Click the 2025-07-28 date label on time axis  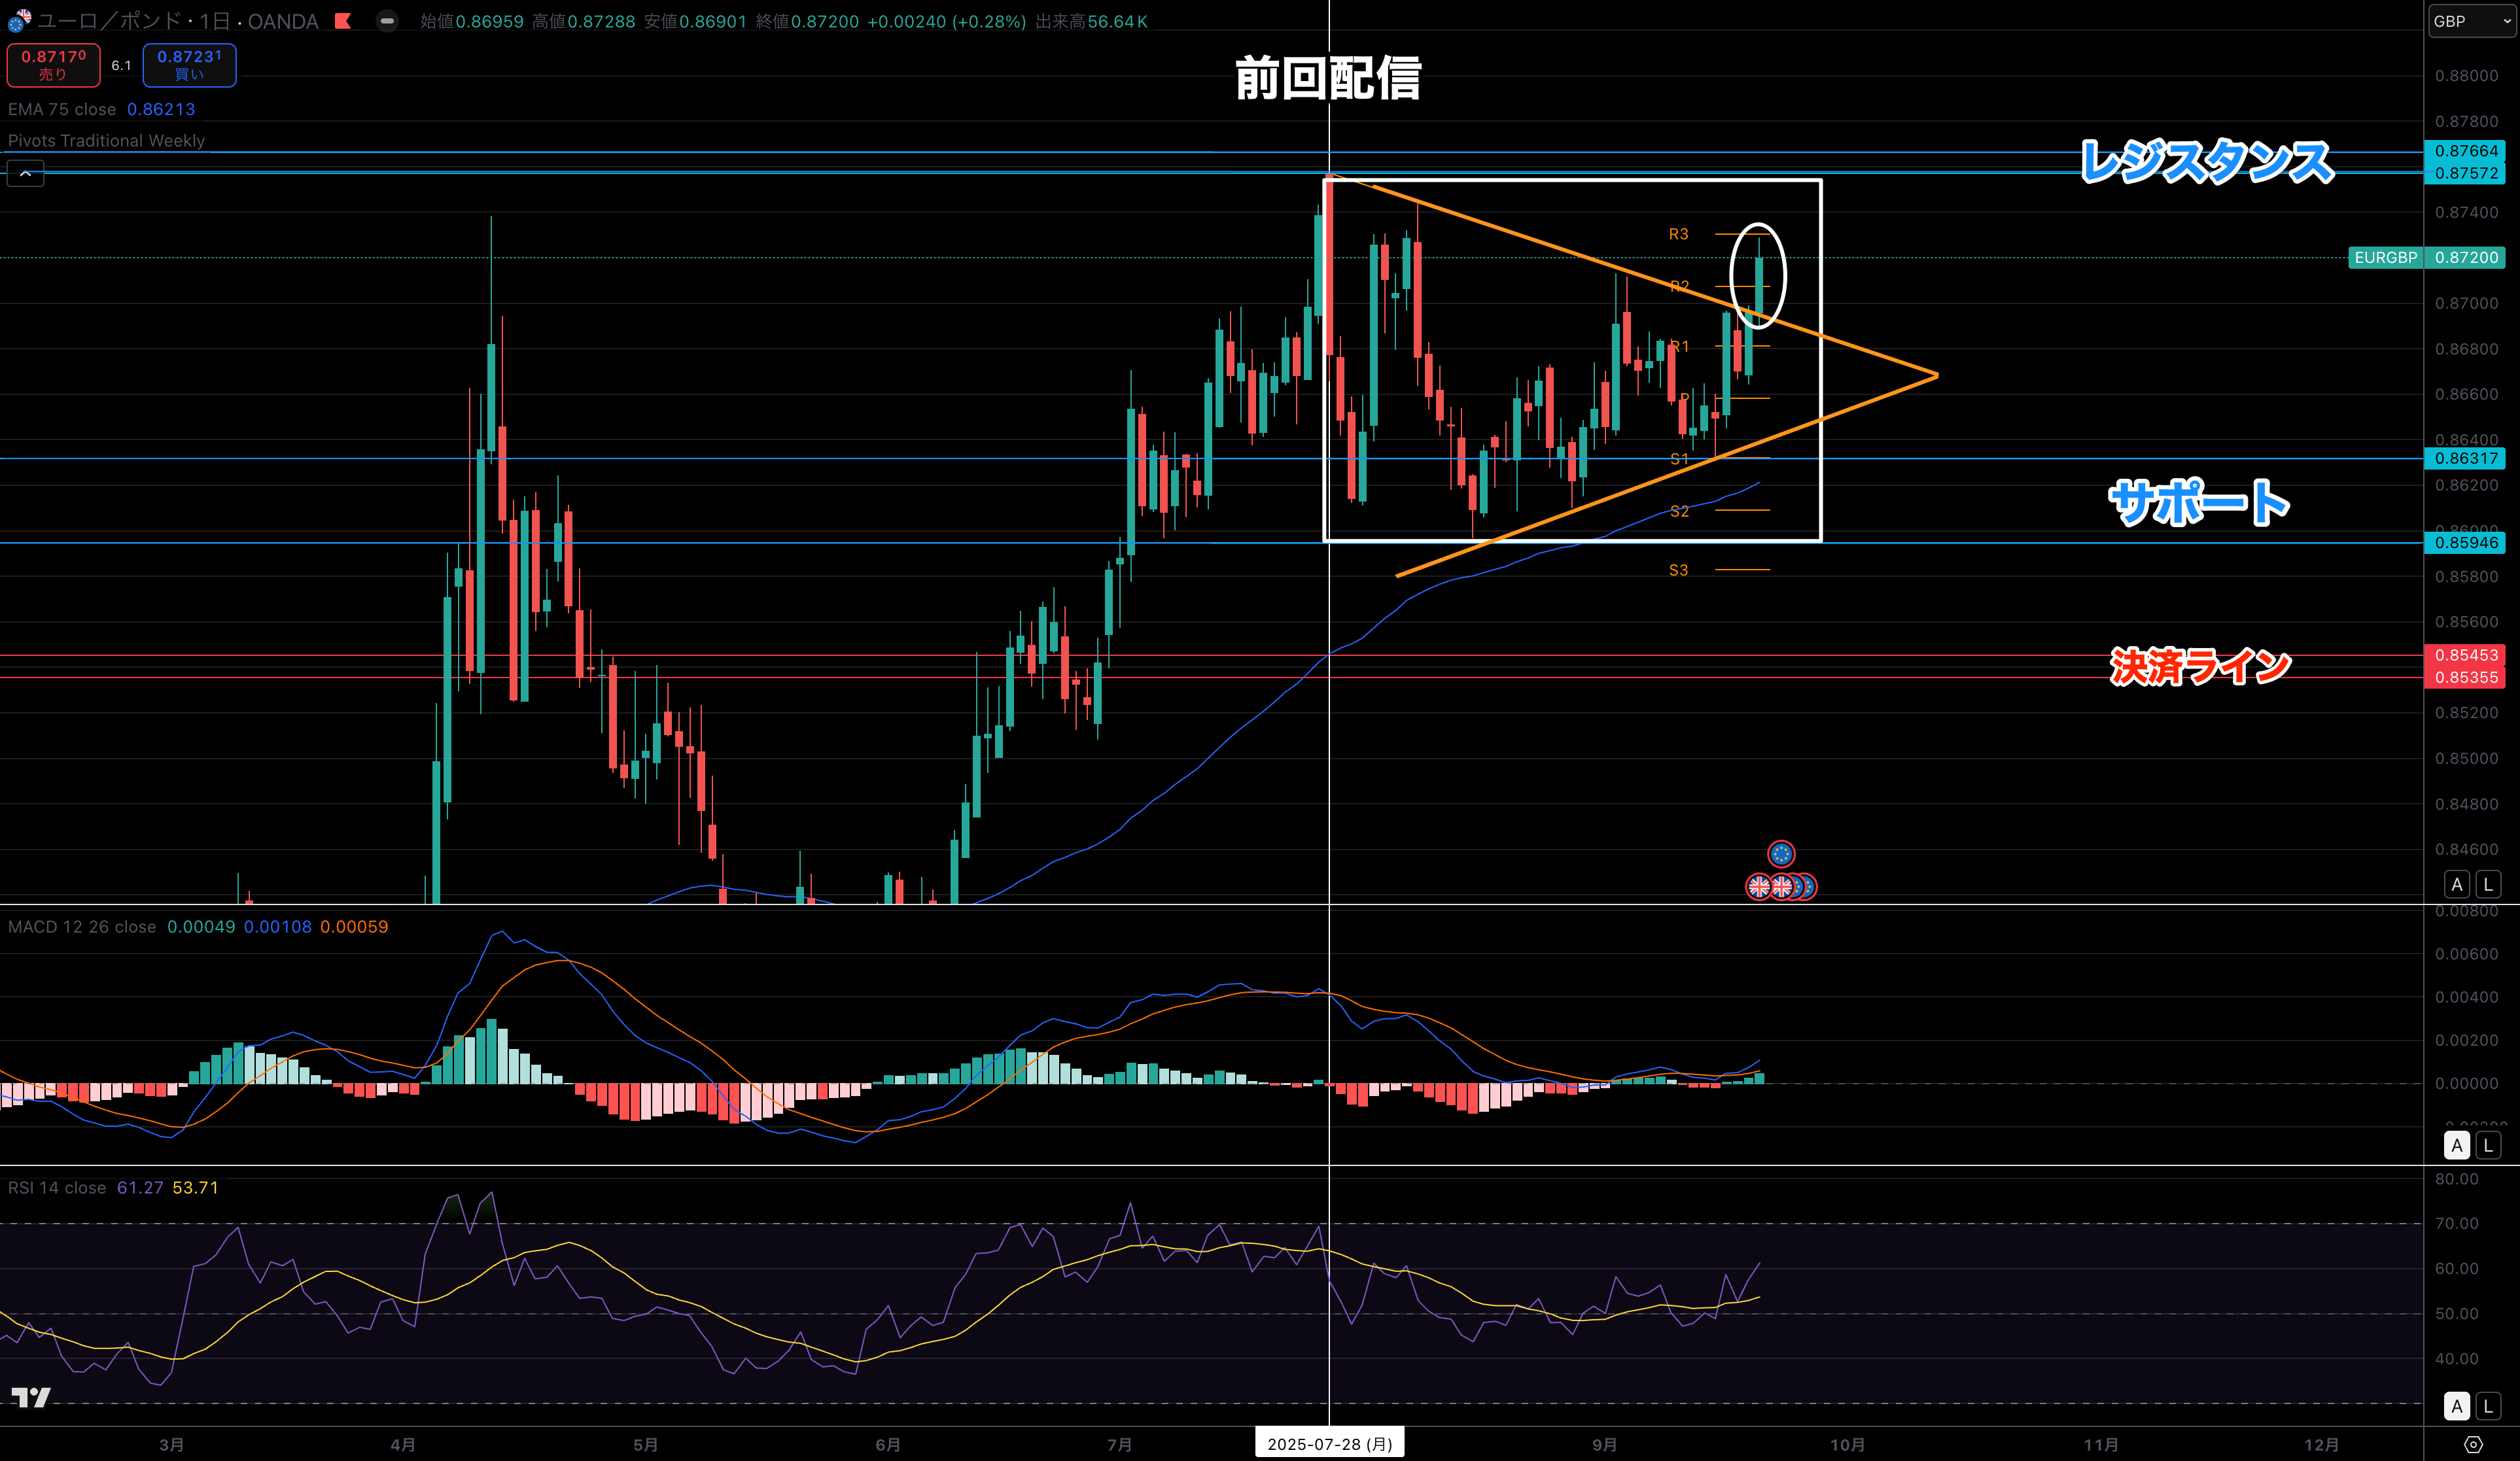pyautogui.click(x=1329, y=1443)
